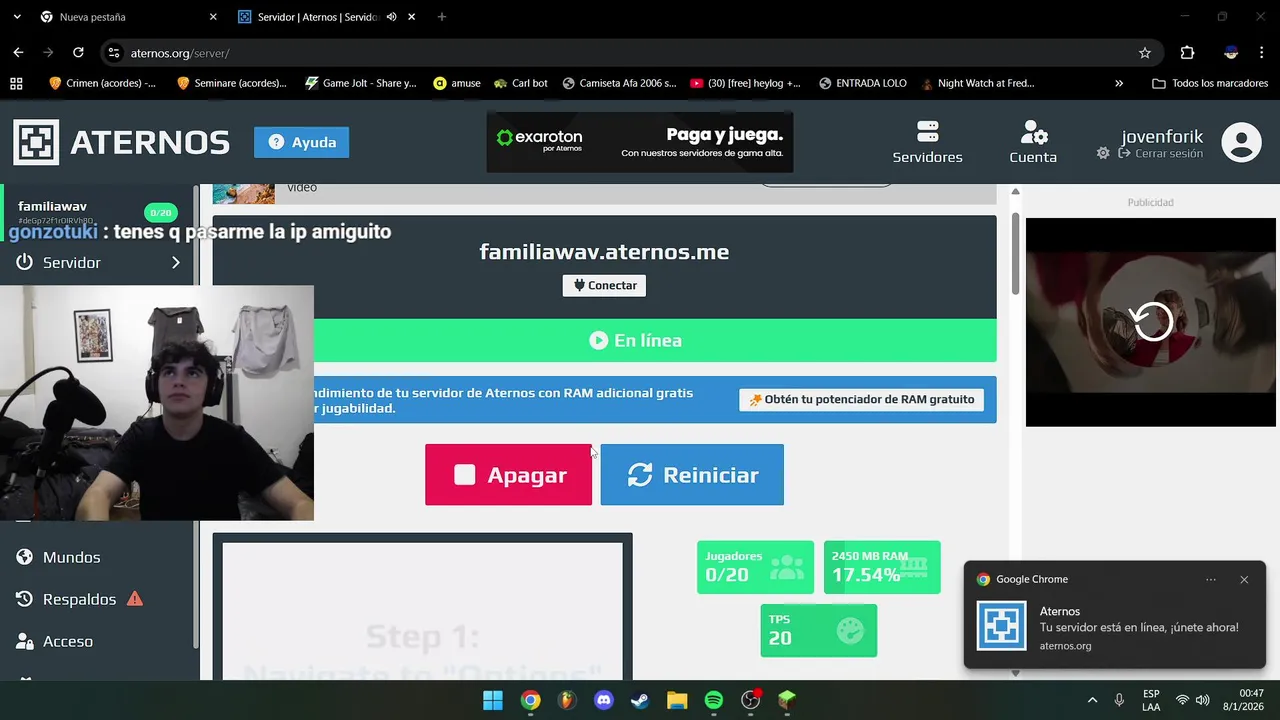Open the Night Watch at Fred bookmark
This screenshot has height=720, width=1280.
(x=978, y=84)
